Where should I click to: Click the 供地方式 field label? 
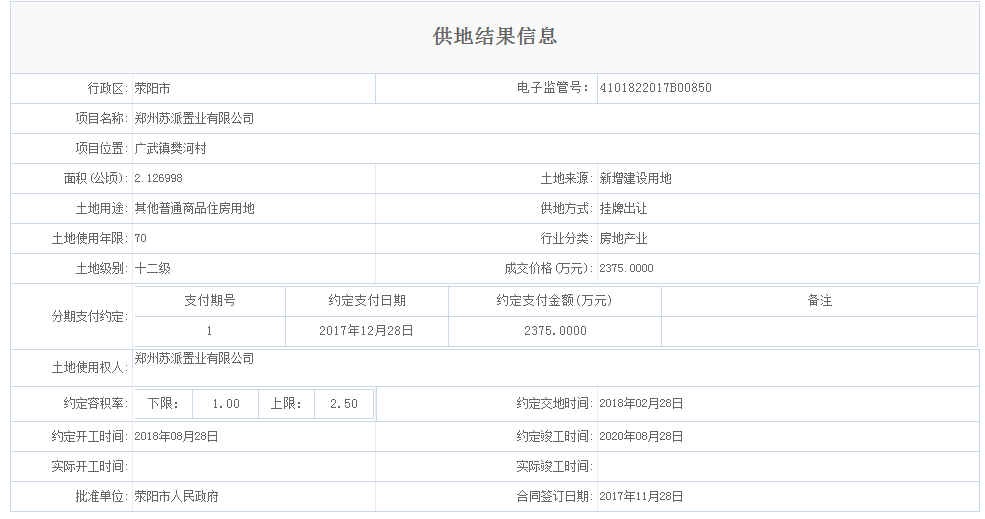(567, 209)
